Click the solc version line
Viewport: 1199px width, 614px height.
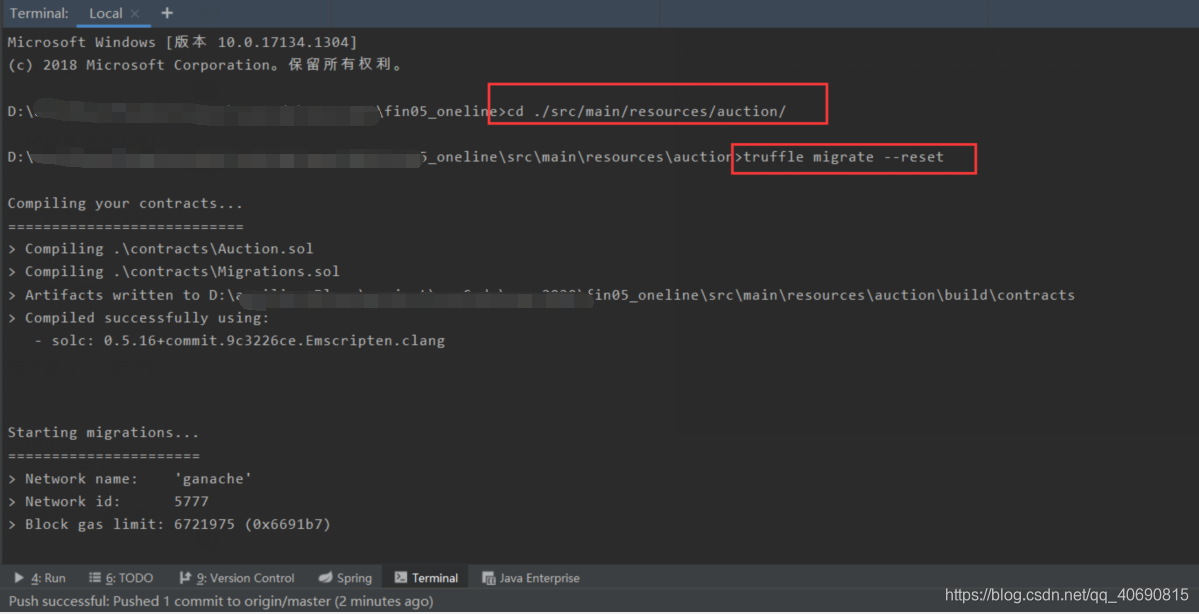[239, 341]
